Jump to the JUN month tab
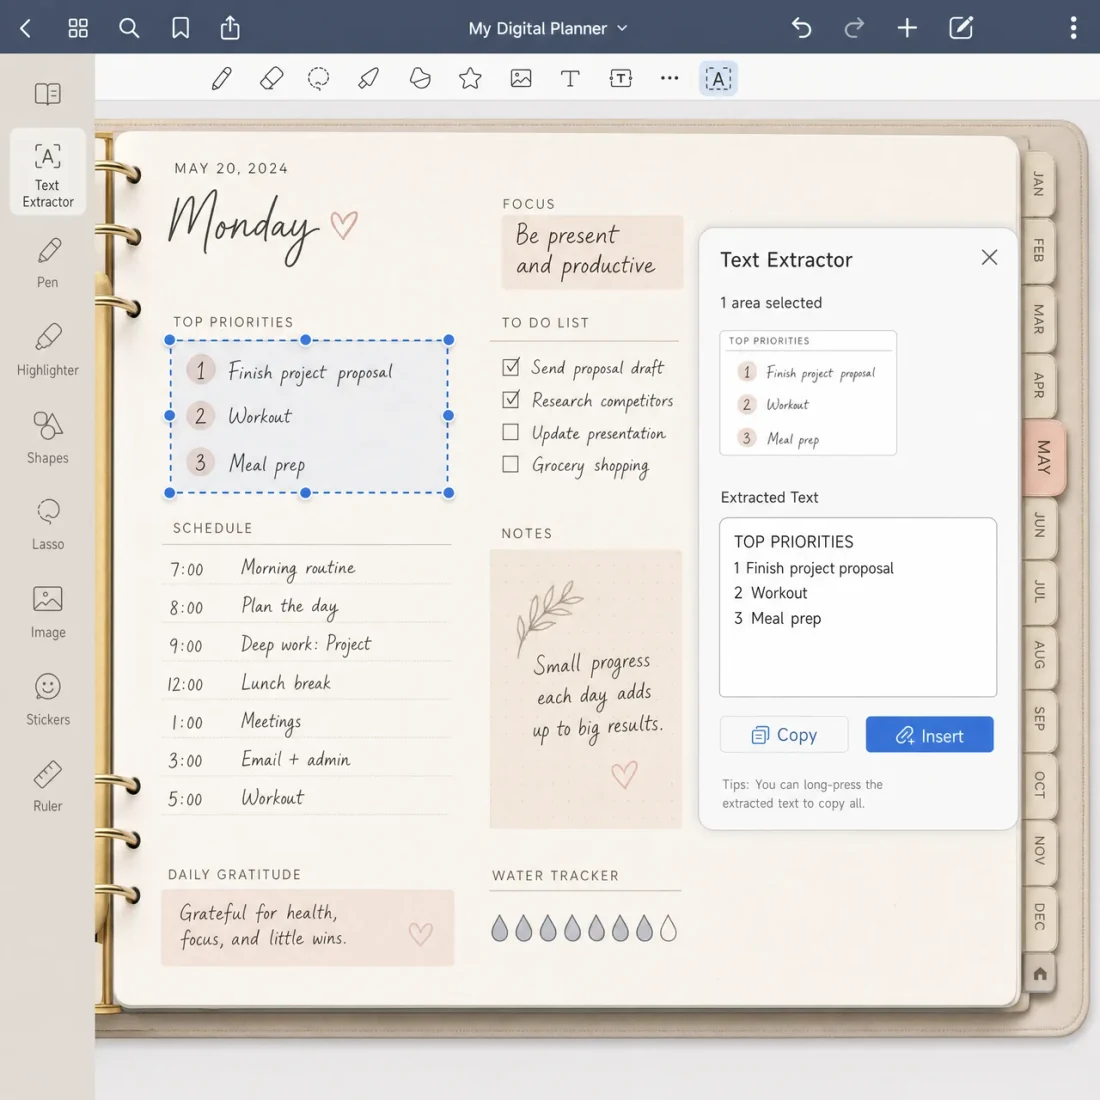The height and width of the screenshot is (1100, 1100). [1039, 525]
